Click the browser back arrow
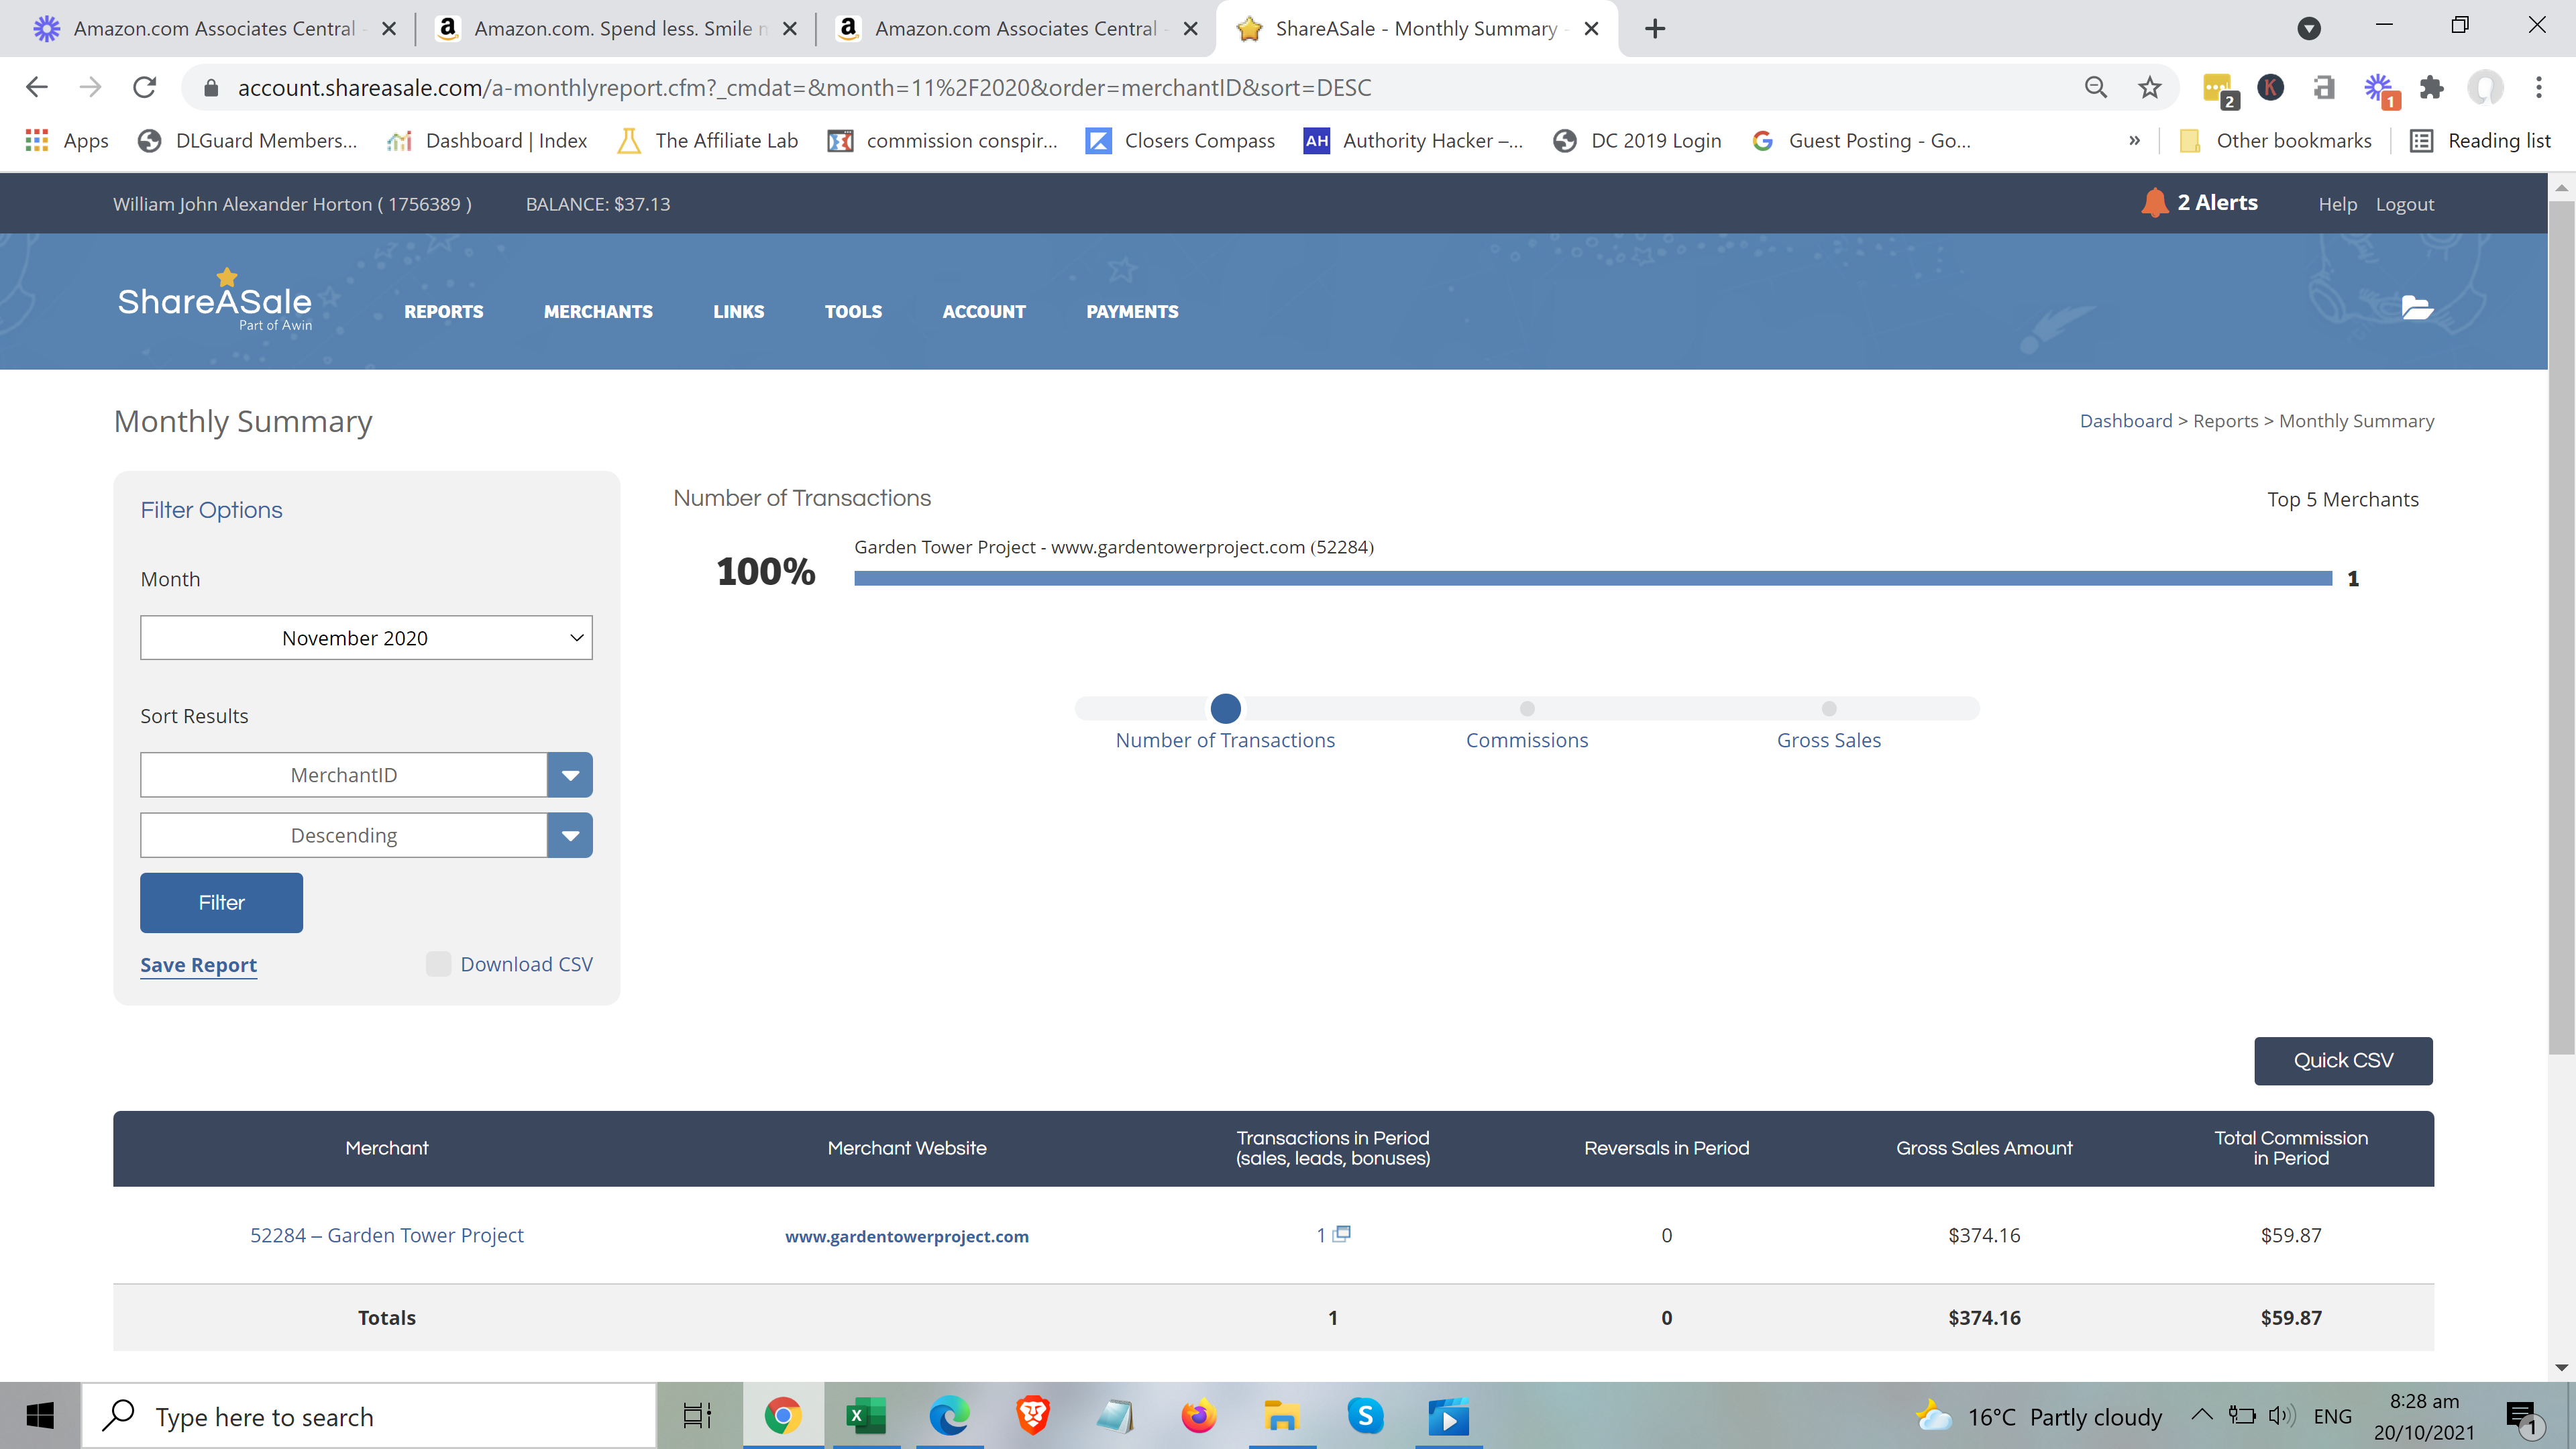 (37, 87)
